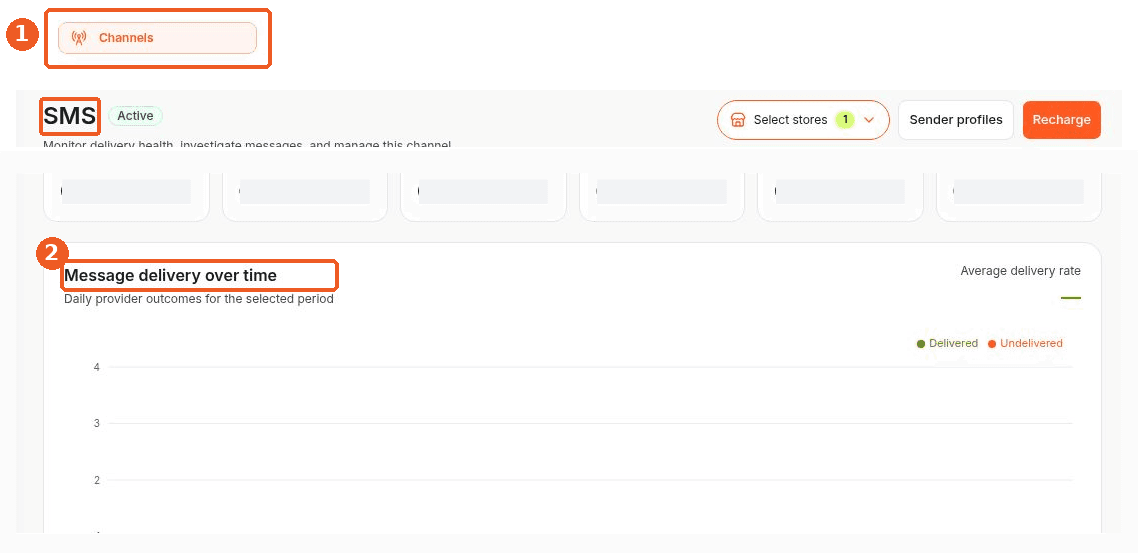The height and width of the screenshot is (553, 1138).
Task: Click the Recharge button
Action: [1061, 120]
